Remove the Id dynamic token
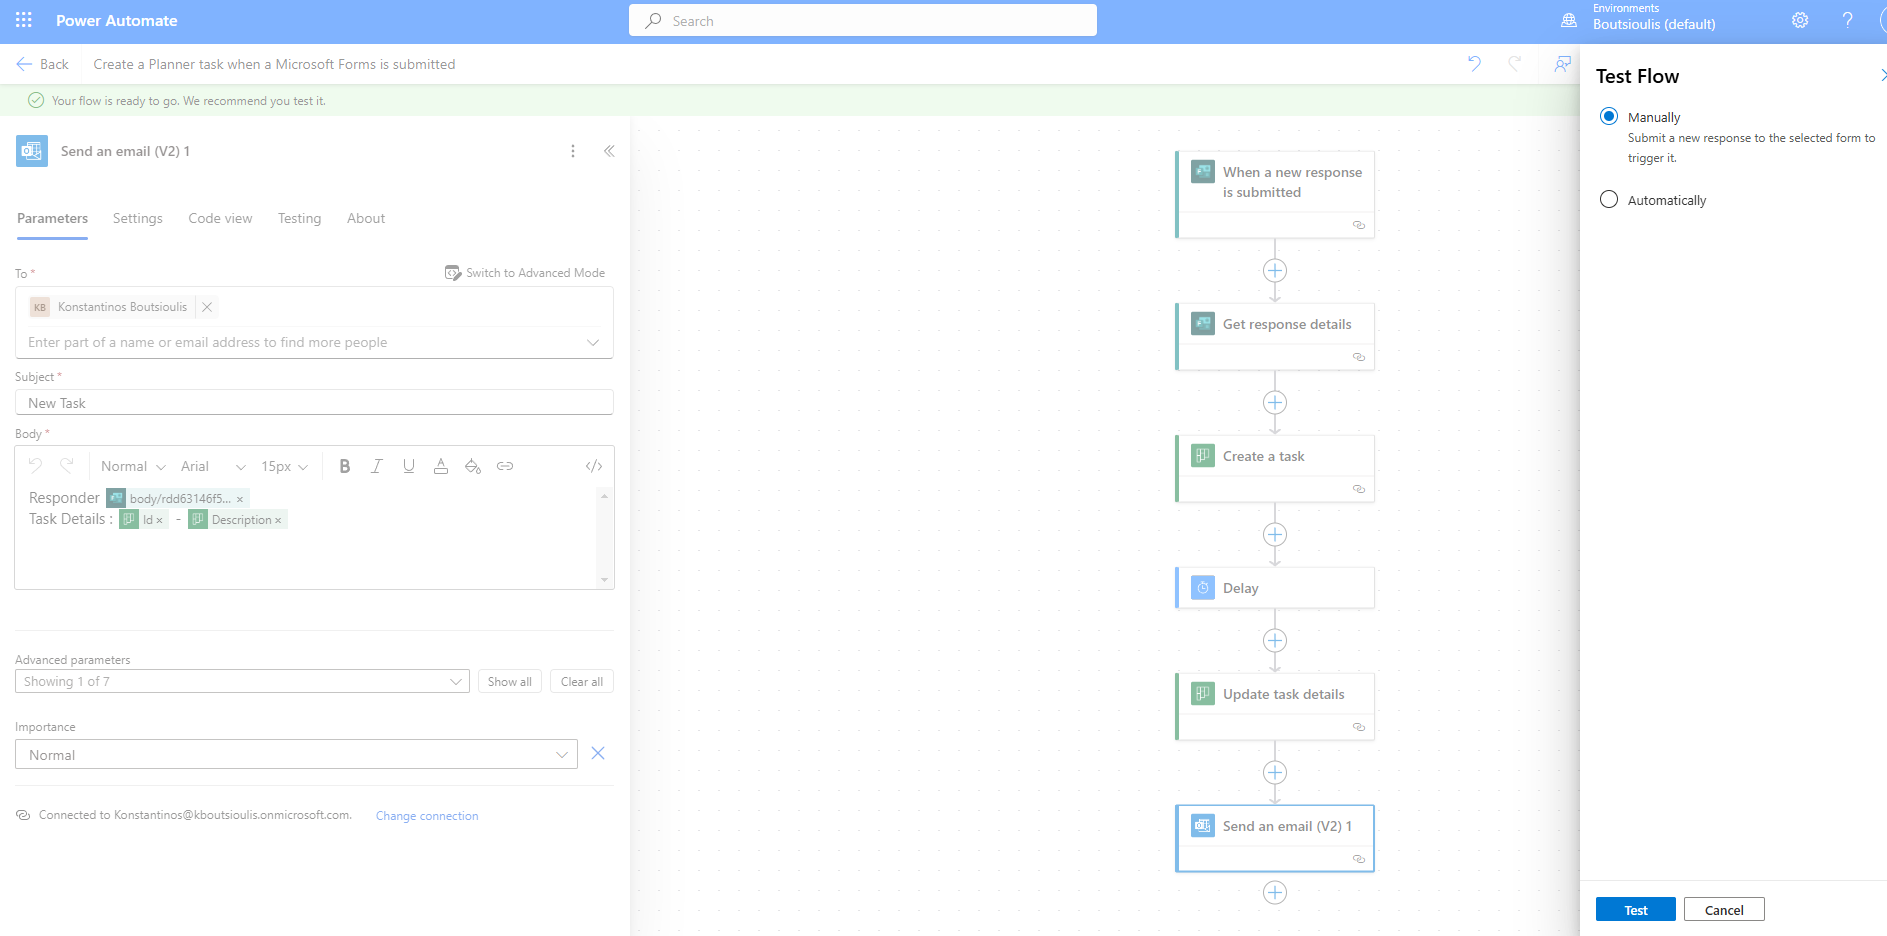This screenshot has width=1887, height=936. tap(159, 520)
